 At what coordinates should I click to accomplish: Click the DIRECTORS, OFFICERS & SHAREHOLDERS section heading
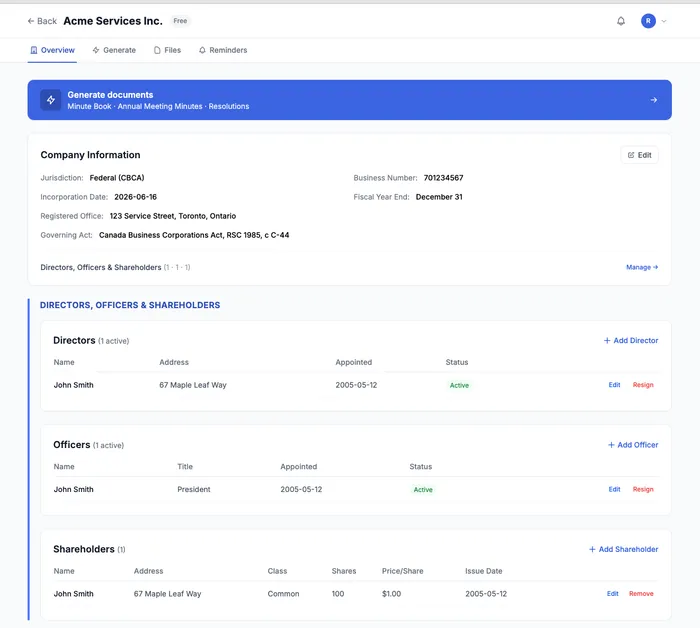[130, 305]
